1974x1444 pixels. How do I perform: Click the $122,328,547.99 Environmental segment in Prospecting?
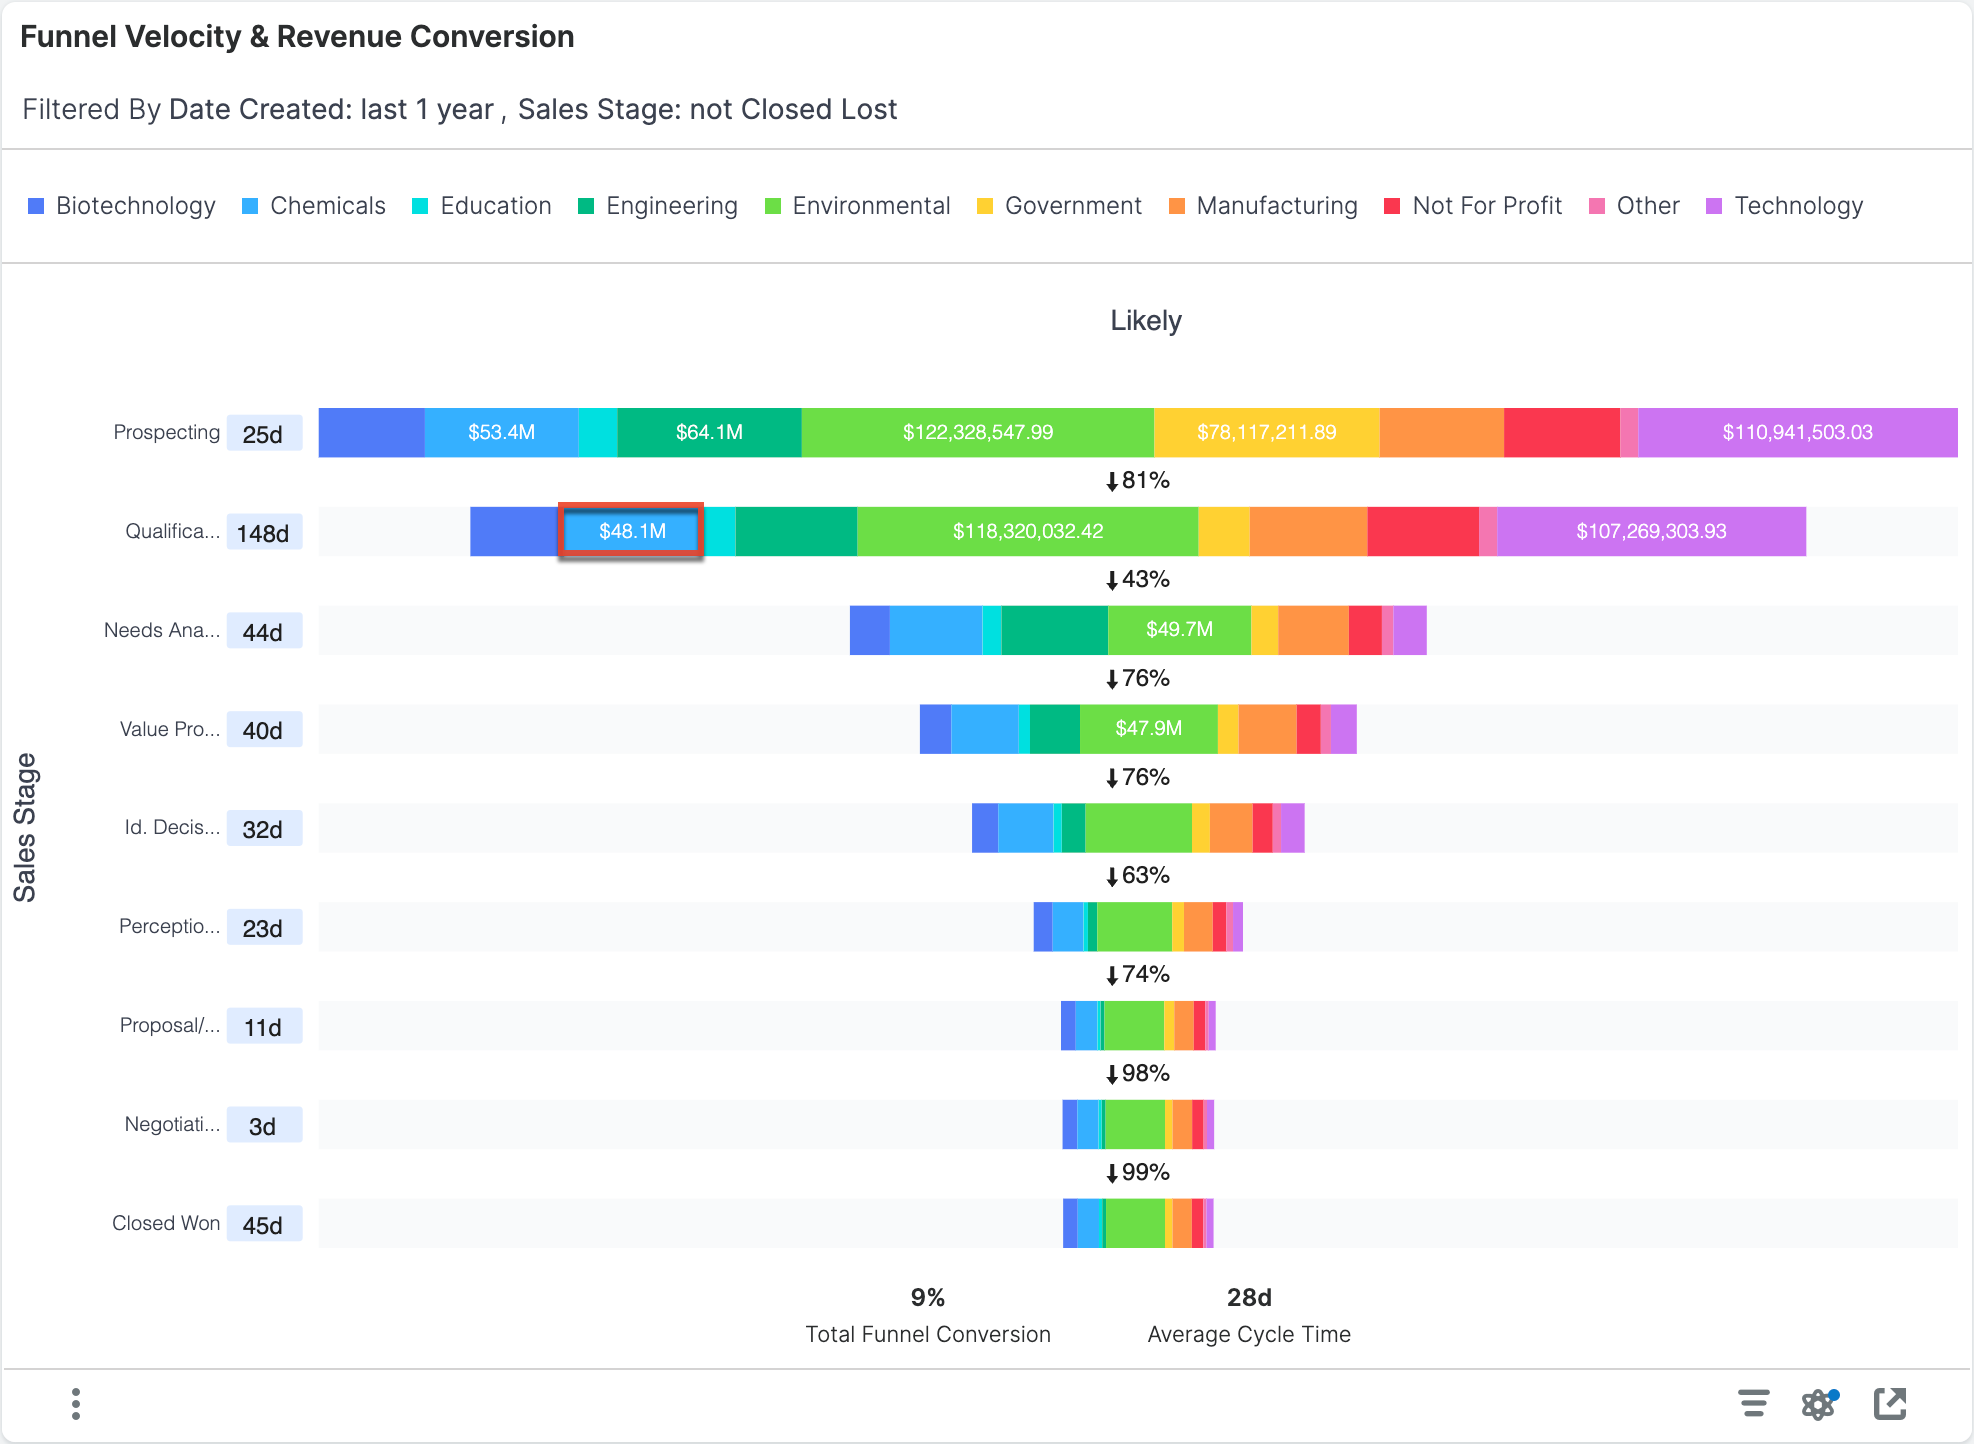[x=977, y=432]
